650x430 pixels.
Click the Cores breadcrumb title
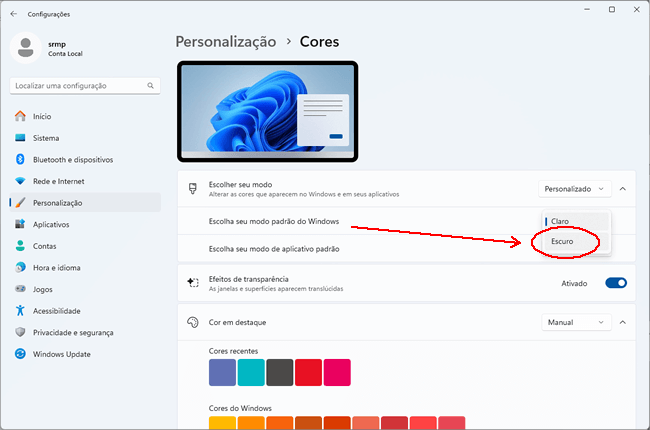pos(319,42)
